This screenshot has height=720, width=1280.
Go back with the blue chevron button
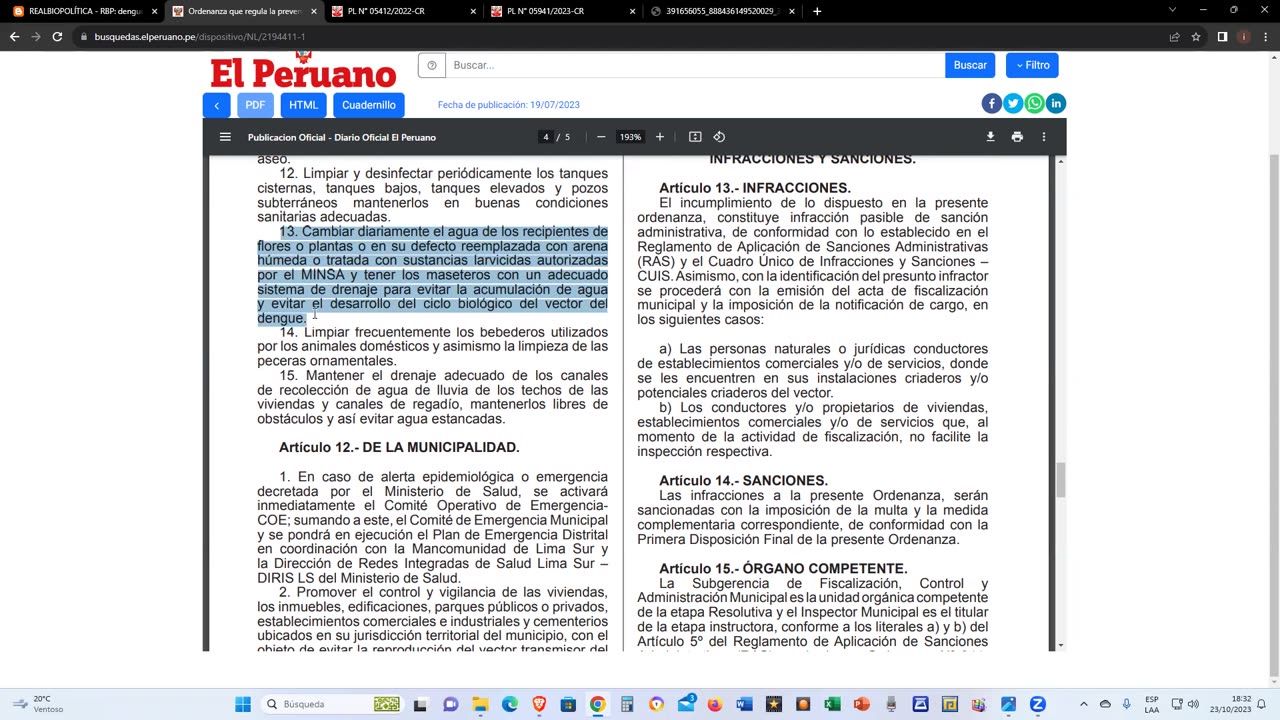[x=216, y=105]
